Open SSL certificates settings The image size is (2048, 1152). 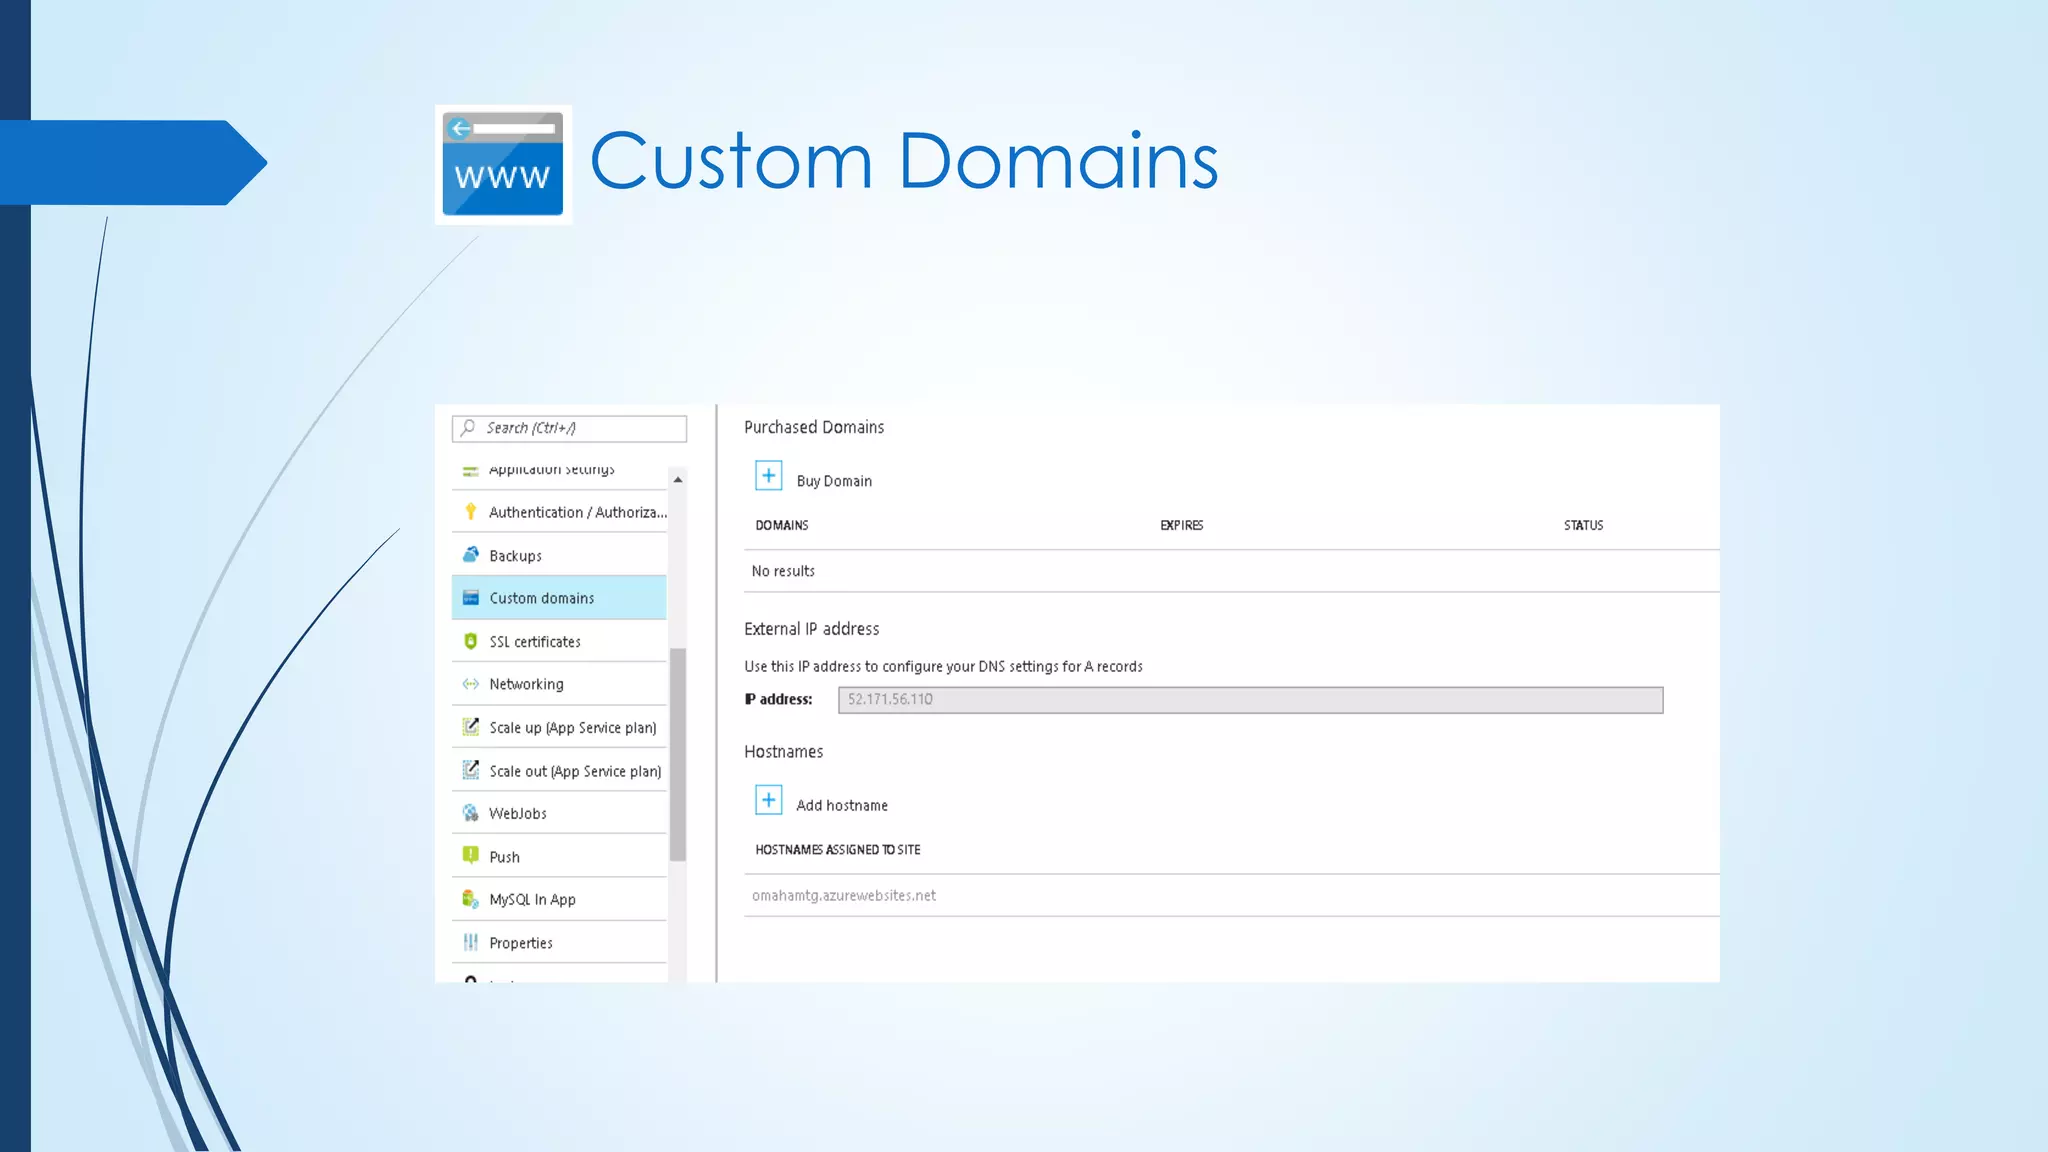click(x=559, y=641)
